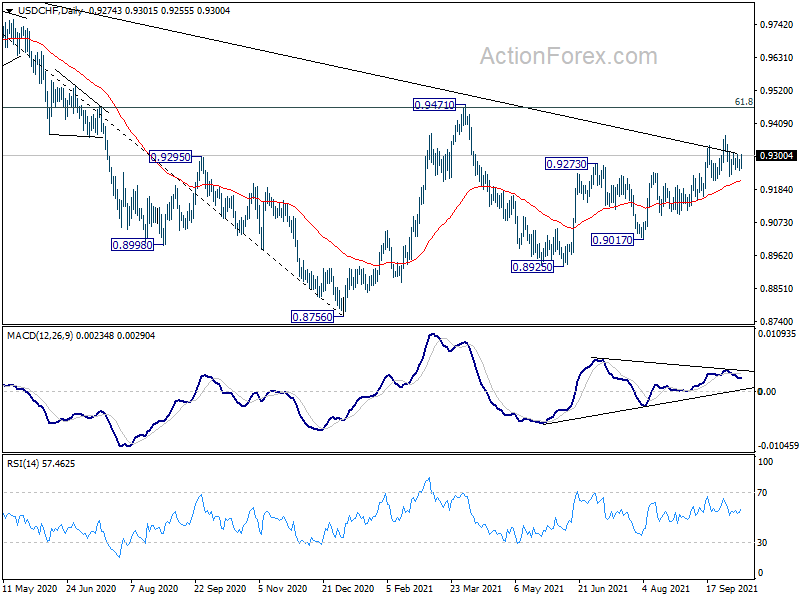800x600 pixels.
Task: Click the RSI 30 level label
Action: [762, 543]
